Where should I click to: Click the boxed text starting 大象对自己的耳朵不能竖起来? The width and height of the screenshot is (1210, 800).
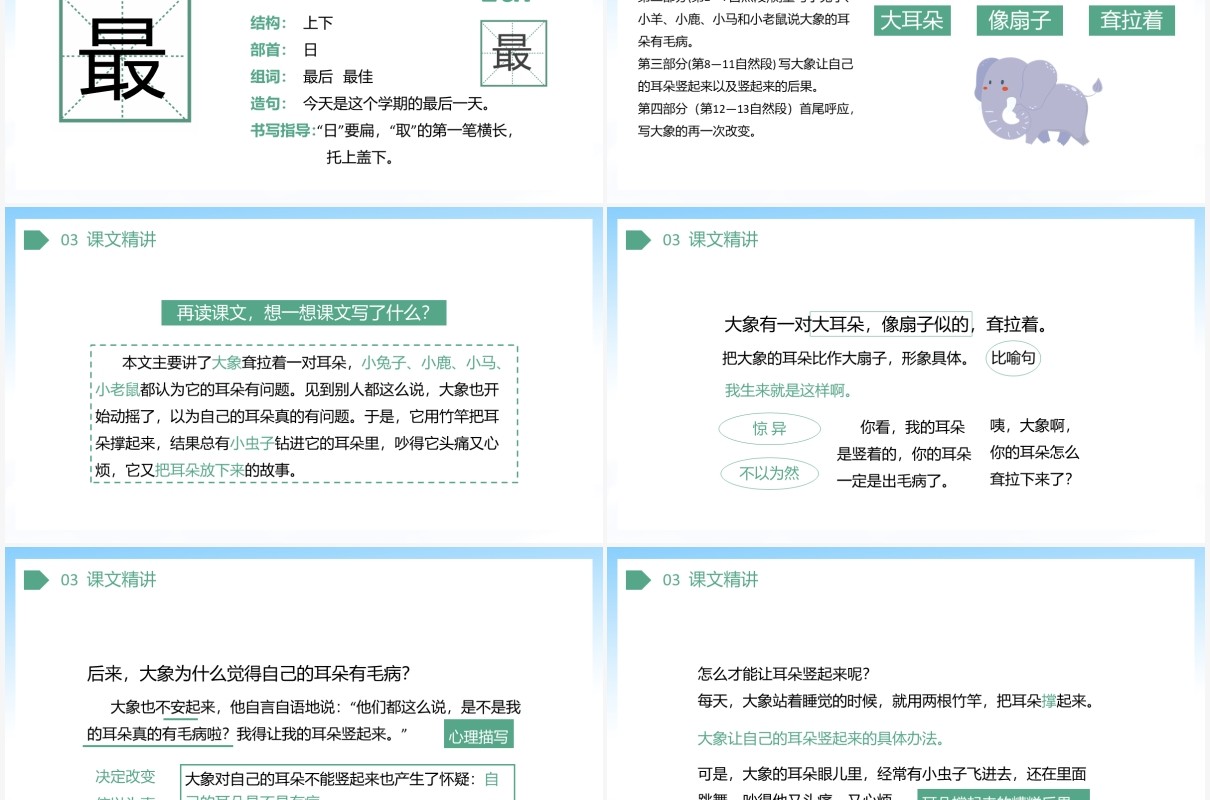[x=347, y=783]
